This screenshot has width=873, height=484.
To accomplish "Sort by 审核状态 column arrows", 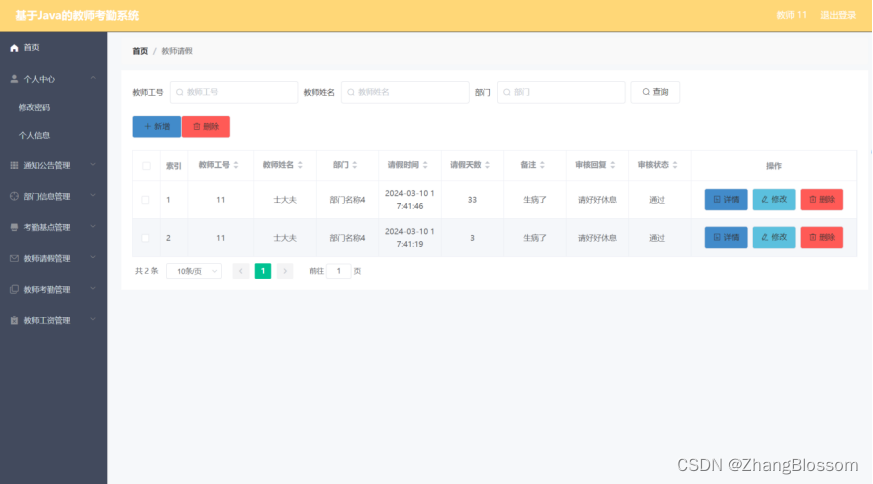I will tap(675, 165).
